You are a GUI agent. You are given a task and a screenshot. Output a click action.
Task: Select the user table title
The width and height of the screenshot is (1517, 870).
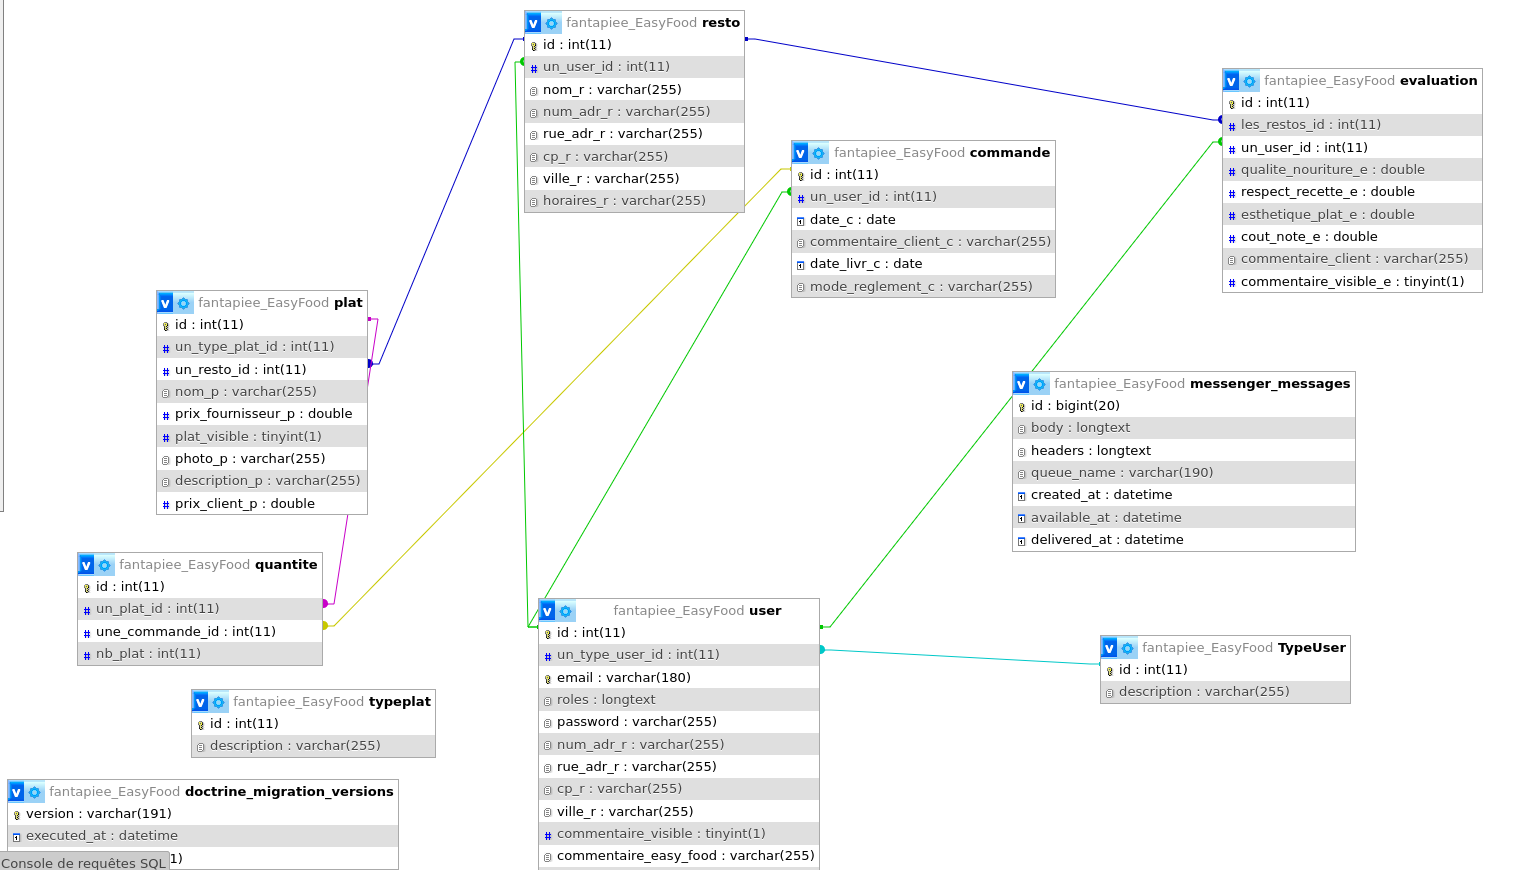(697, 611)
